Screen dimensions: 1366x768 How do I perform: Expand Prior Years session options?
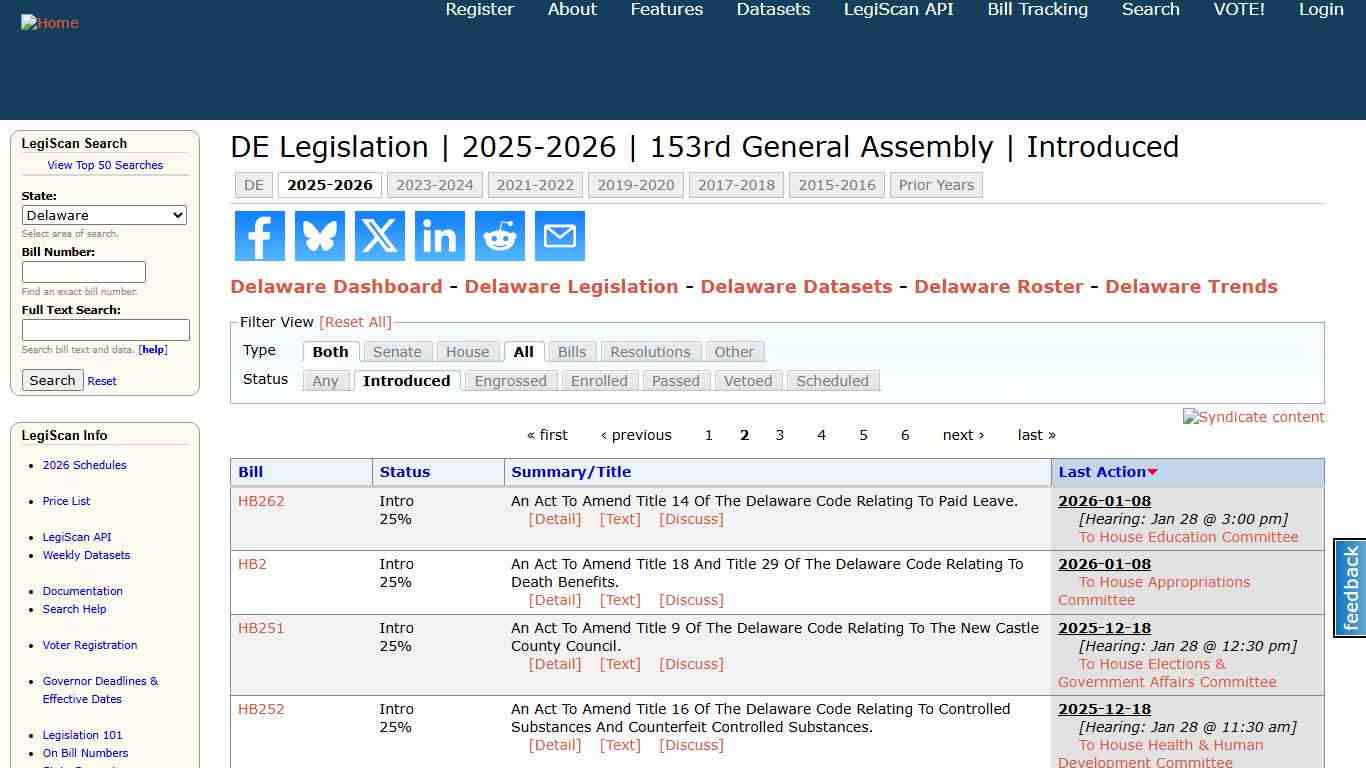[x=936, y=184]
